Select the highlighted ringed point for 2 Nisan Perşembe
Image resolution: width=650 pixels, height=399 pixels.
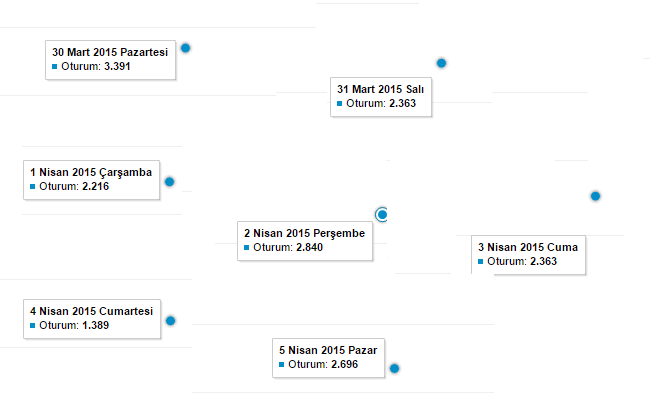click(381, 215)
